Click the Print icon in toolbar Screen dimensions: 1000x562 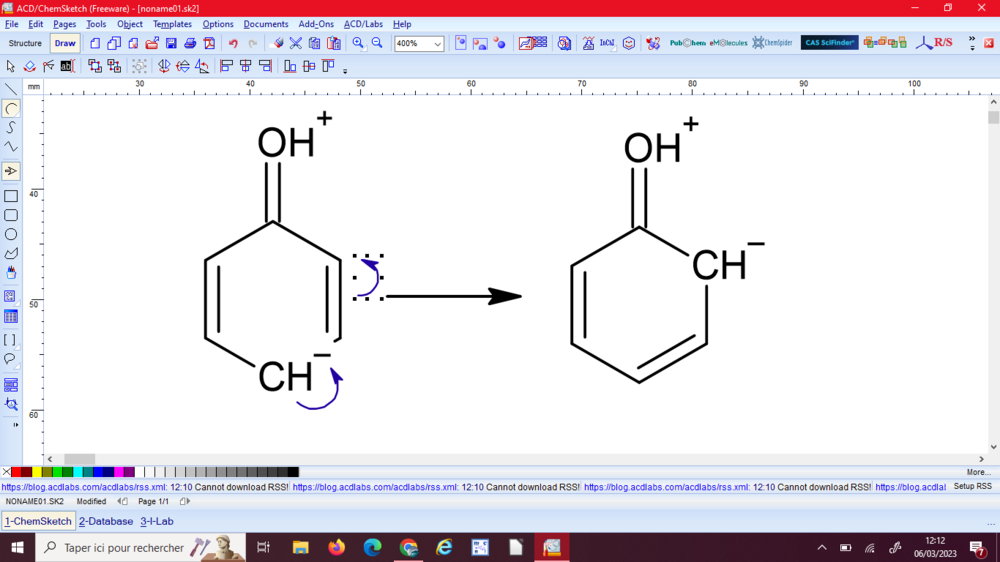click(190, 43)
